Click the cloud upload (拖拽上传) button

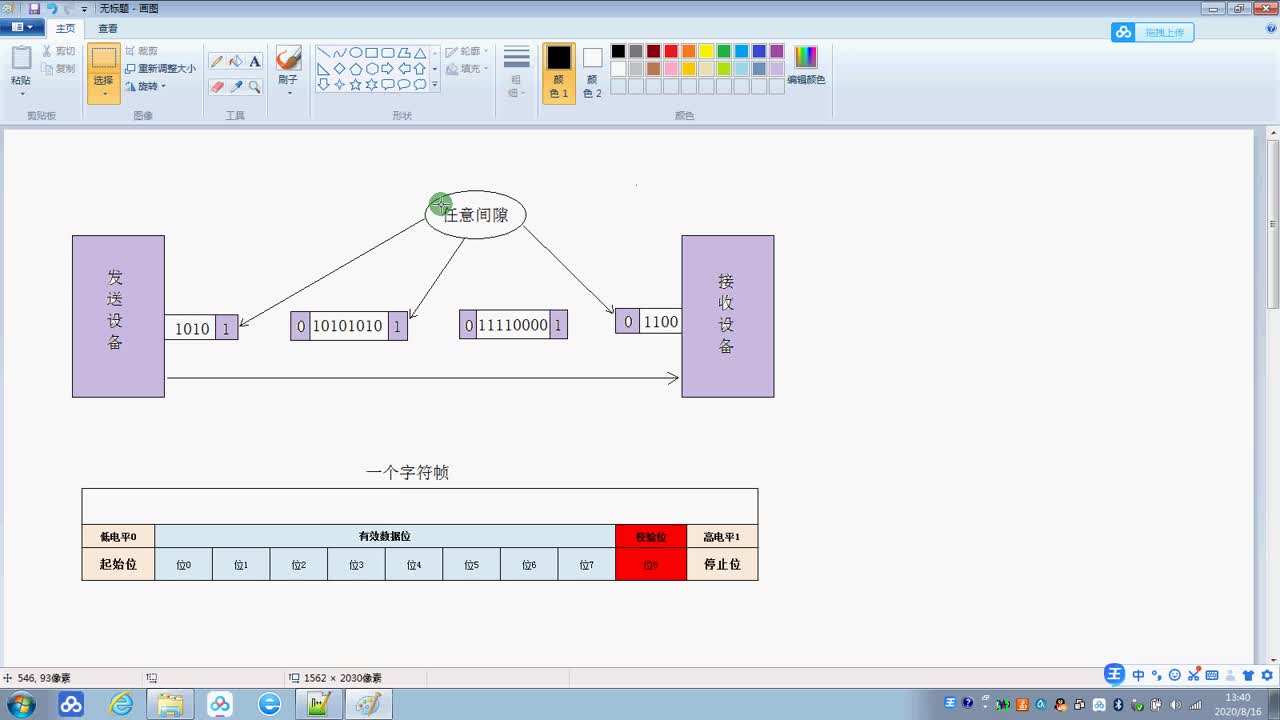(x=1152, y=32)
